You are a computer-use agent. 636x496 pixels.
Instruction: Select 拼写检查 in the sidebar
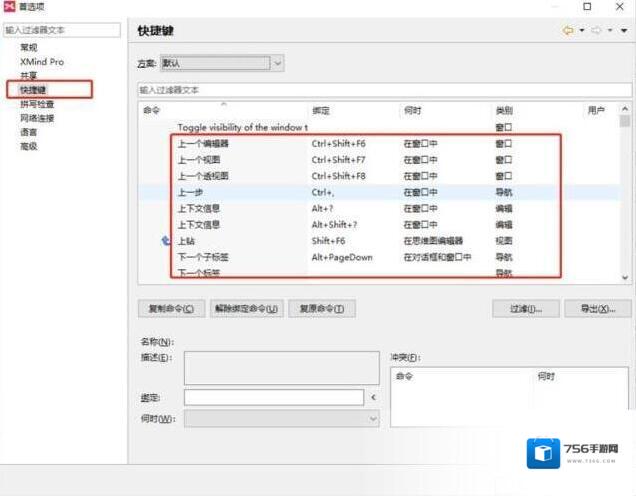37,104
